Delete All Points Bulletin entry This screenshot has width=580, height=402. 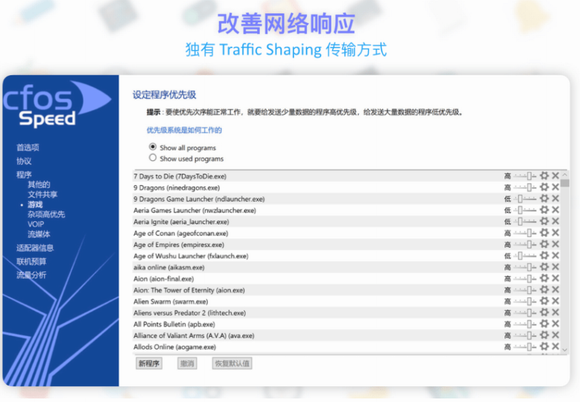tap(555, 324)
